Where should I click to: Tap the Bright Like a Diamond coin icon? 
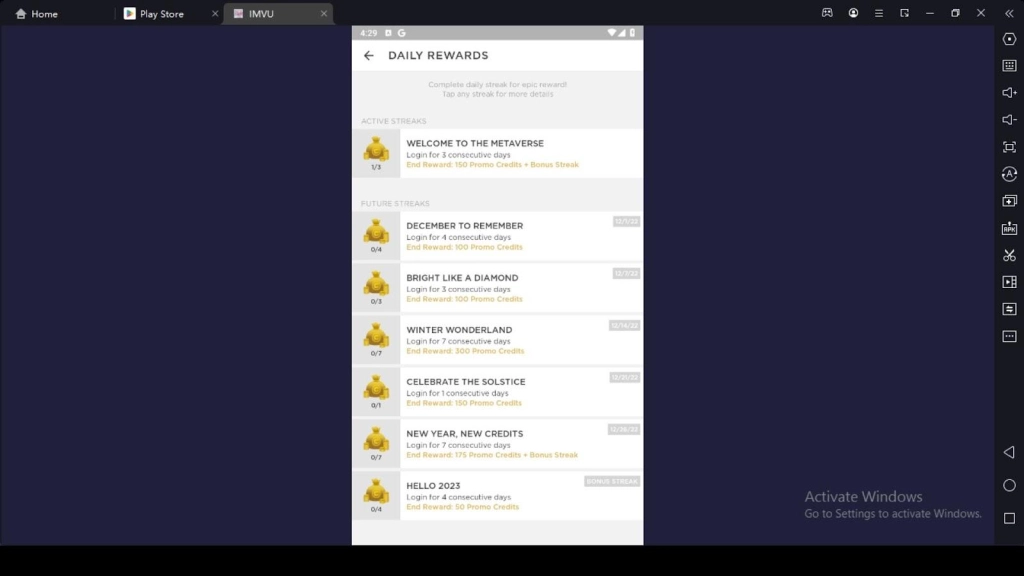coord(376,283)
